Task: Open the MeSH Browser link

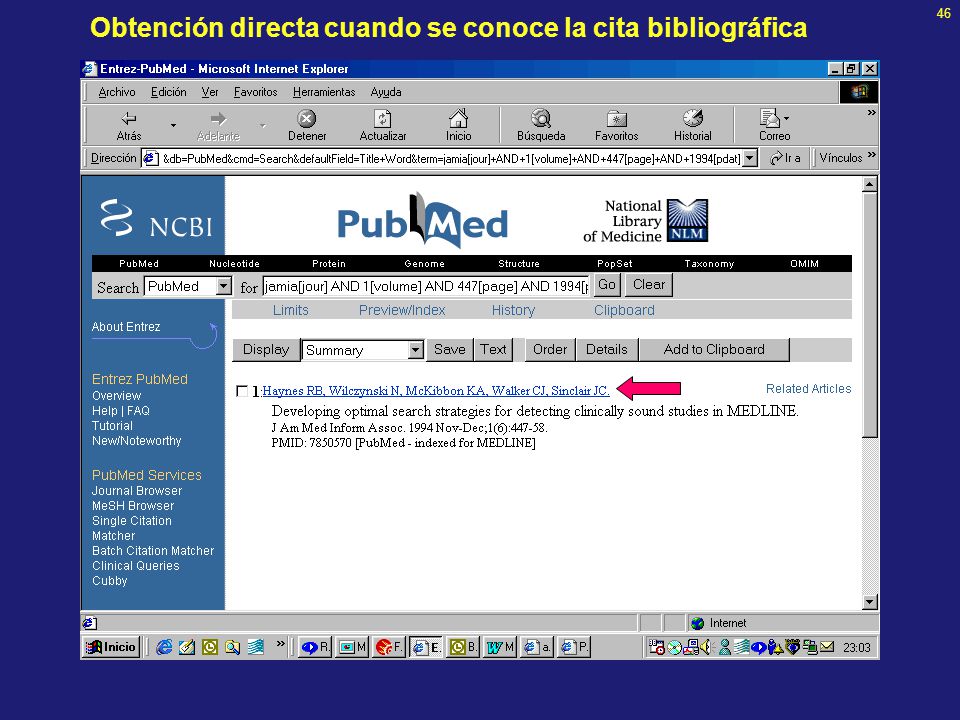Action: click(x=133, y=506)
